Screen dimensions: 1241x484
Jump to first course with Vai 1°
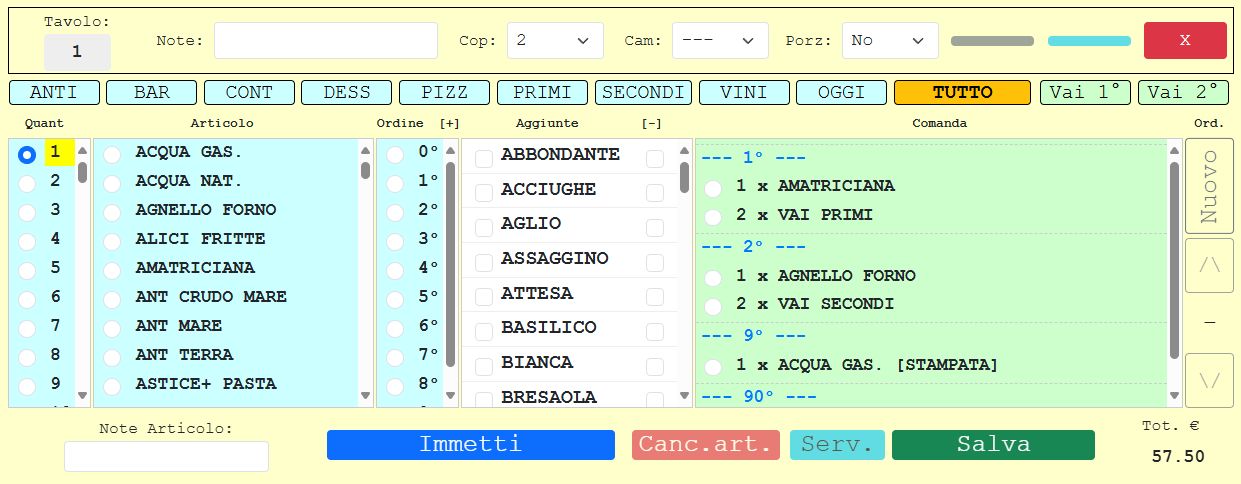point(1085,92)
